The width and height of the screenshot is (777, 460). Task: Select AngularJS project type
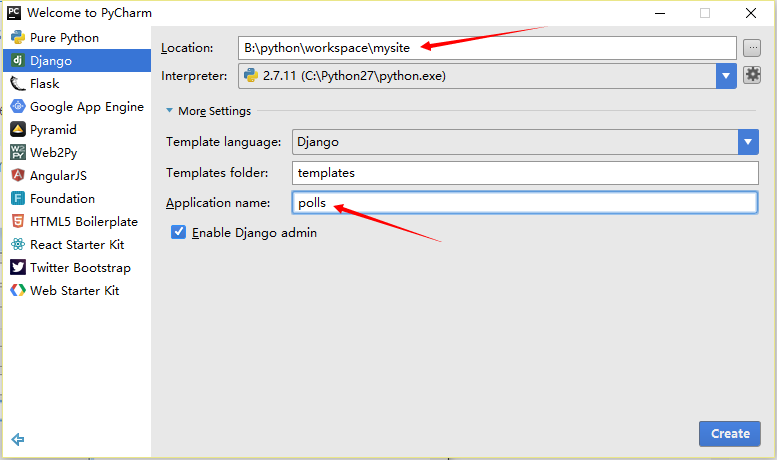pyautogui.click(x=77, y=175)
